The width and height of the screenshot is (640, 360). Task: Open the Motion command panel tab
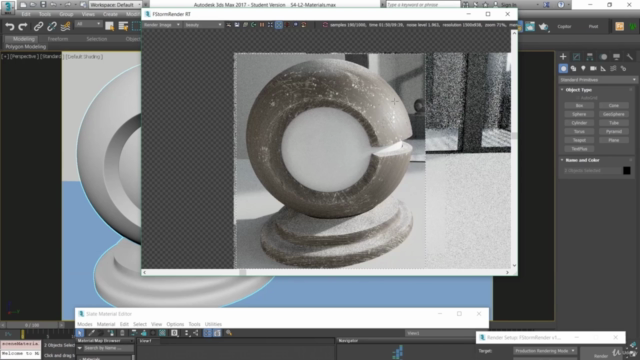click(603, 57)
